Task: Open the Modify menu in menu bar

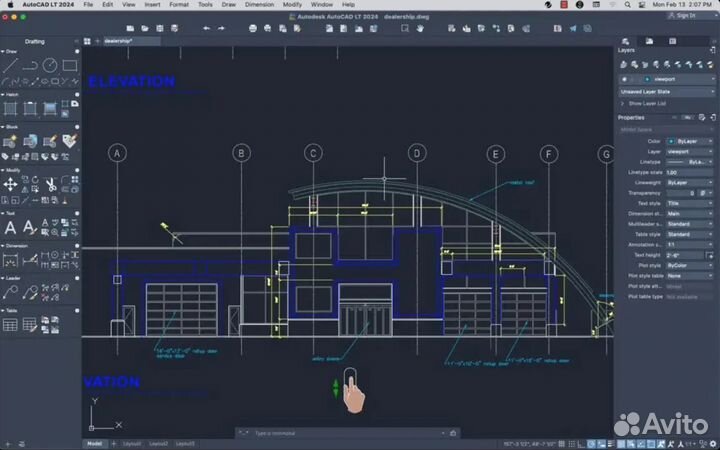Action: pyautogui.click(x=292, y=5)
